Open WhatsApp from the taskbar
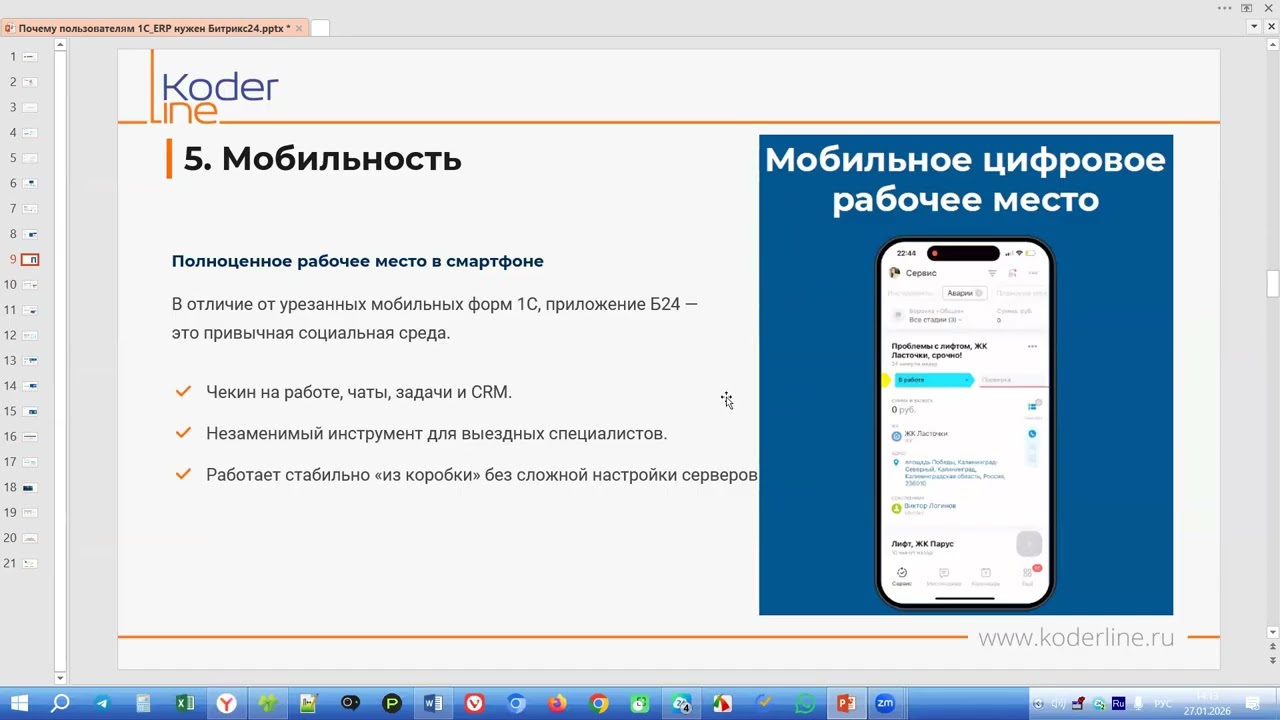The image size is (1280, 720). [805, 704]
